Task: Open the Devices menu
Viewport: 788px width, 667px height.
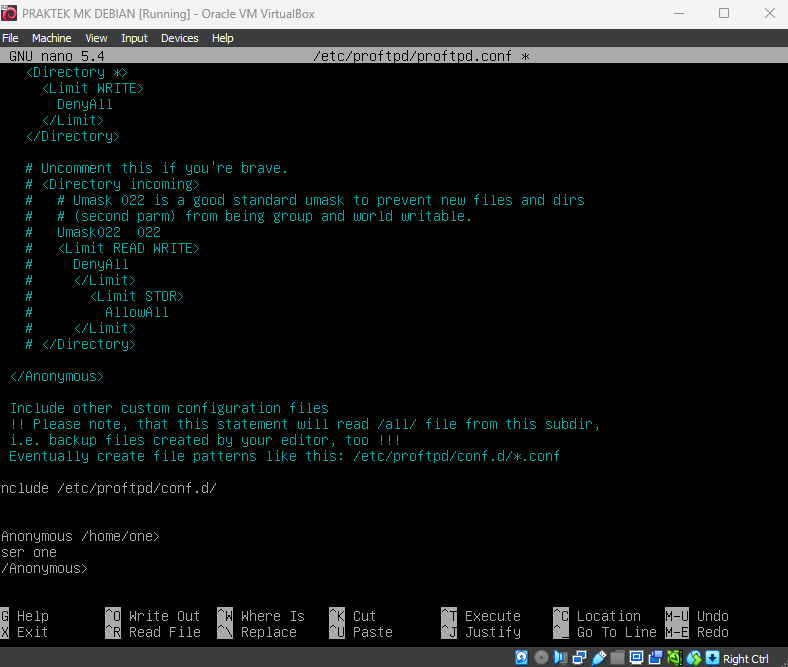Action: point(179,38)
